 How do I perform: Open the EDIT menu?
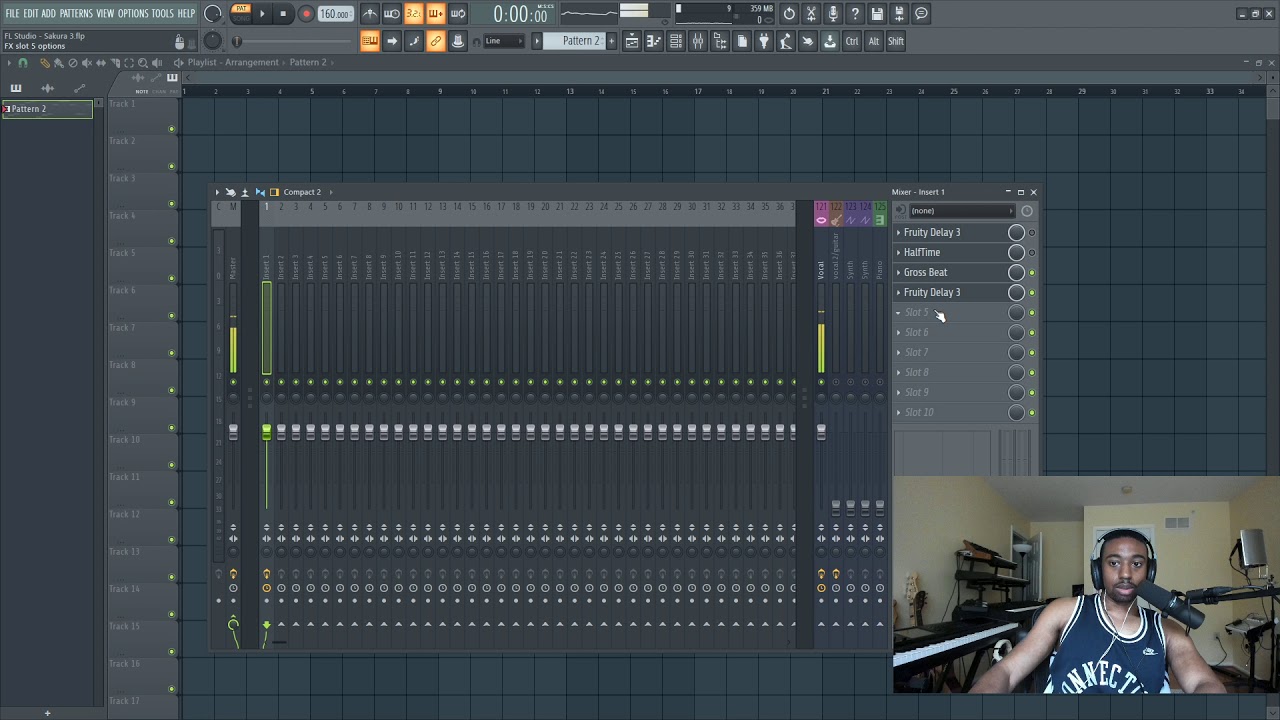31,13
